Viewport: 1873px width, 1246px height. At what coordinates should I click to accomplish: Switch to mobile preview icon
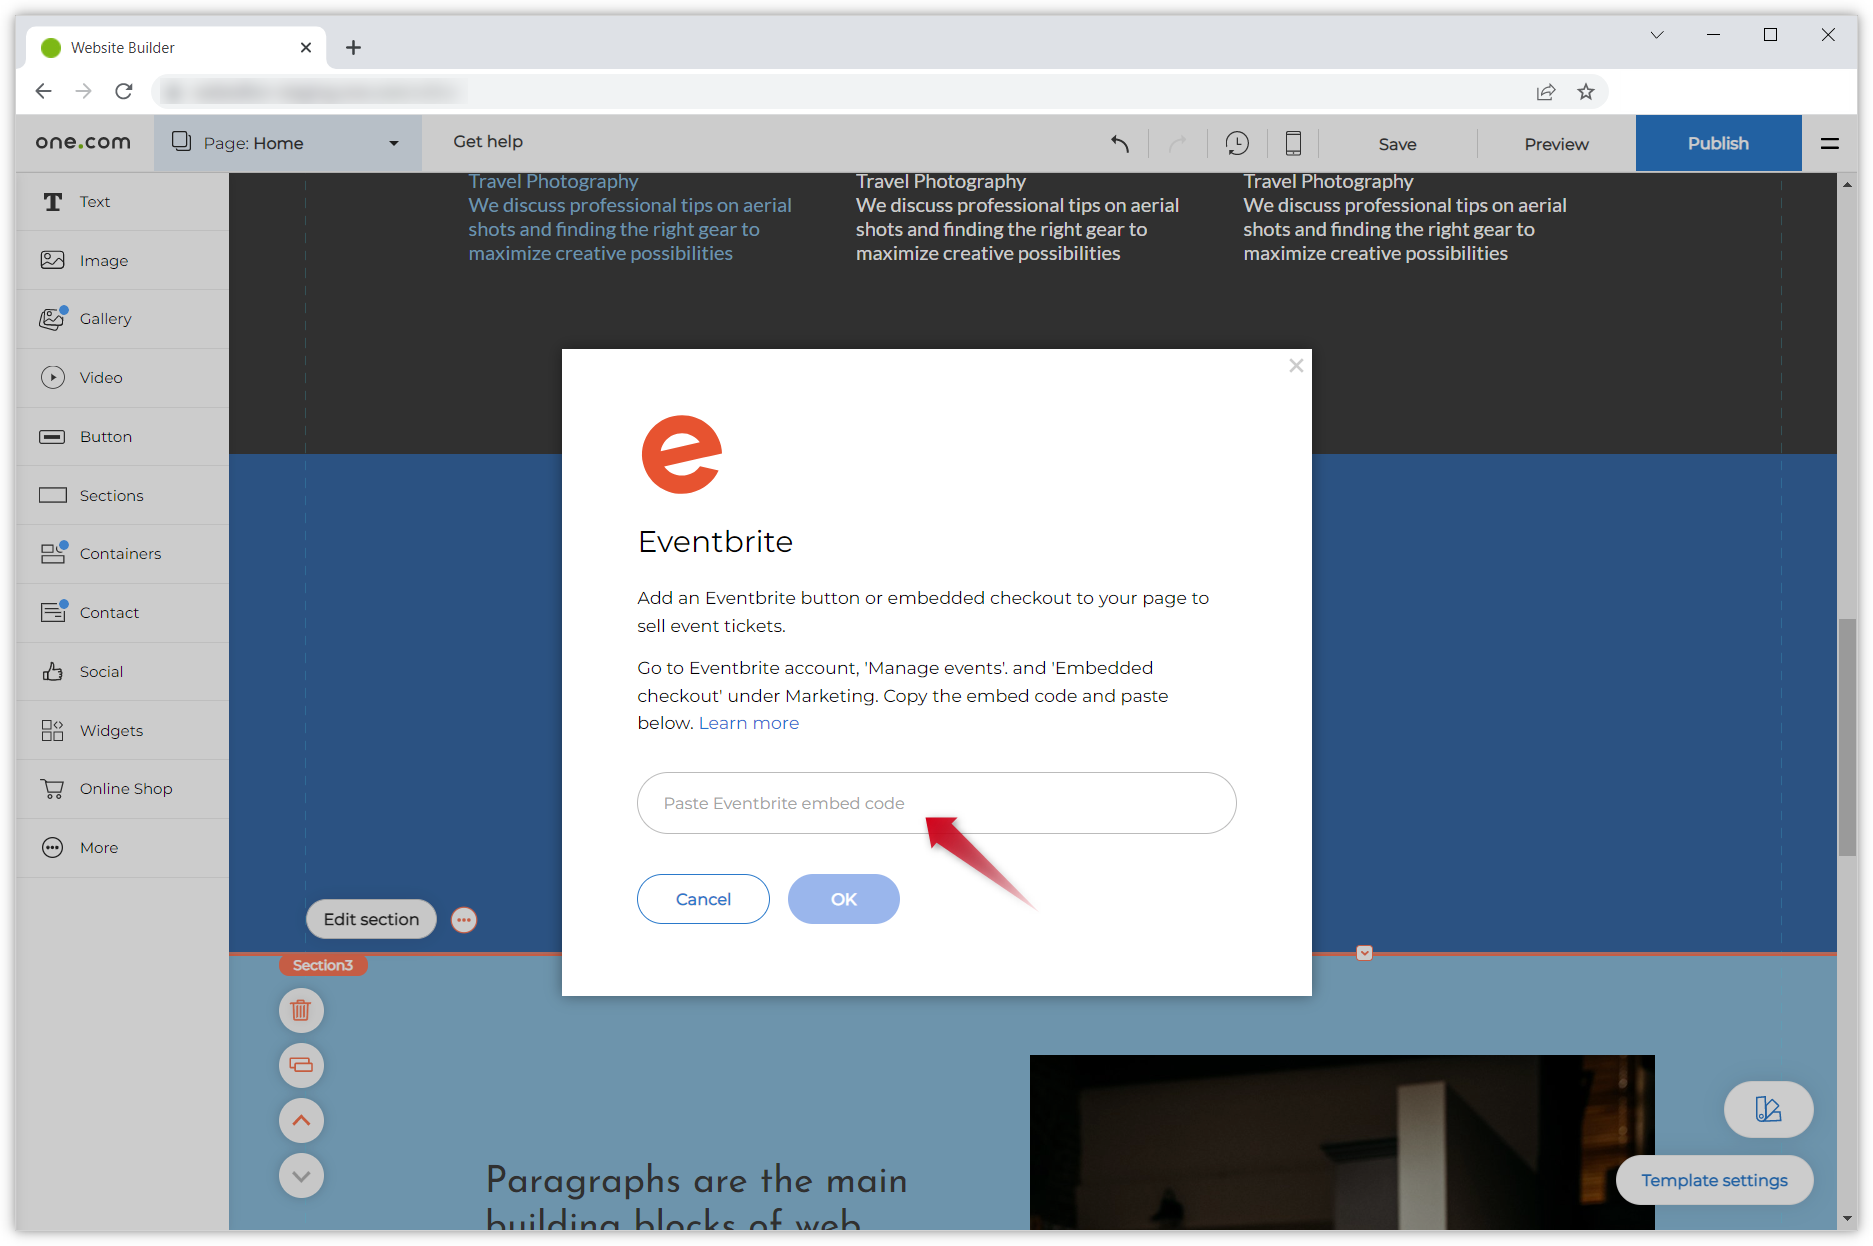(1292, 143)
